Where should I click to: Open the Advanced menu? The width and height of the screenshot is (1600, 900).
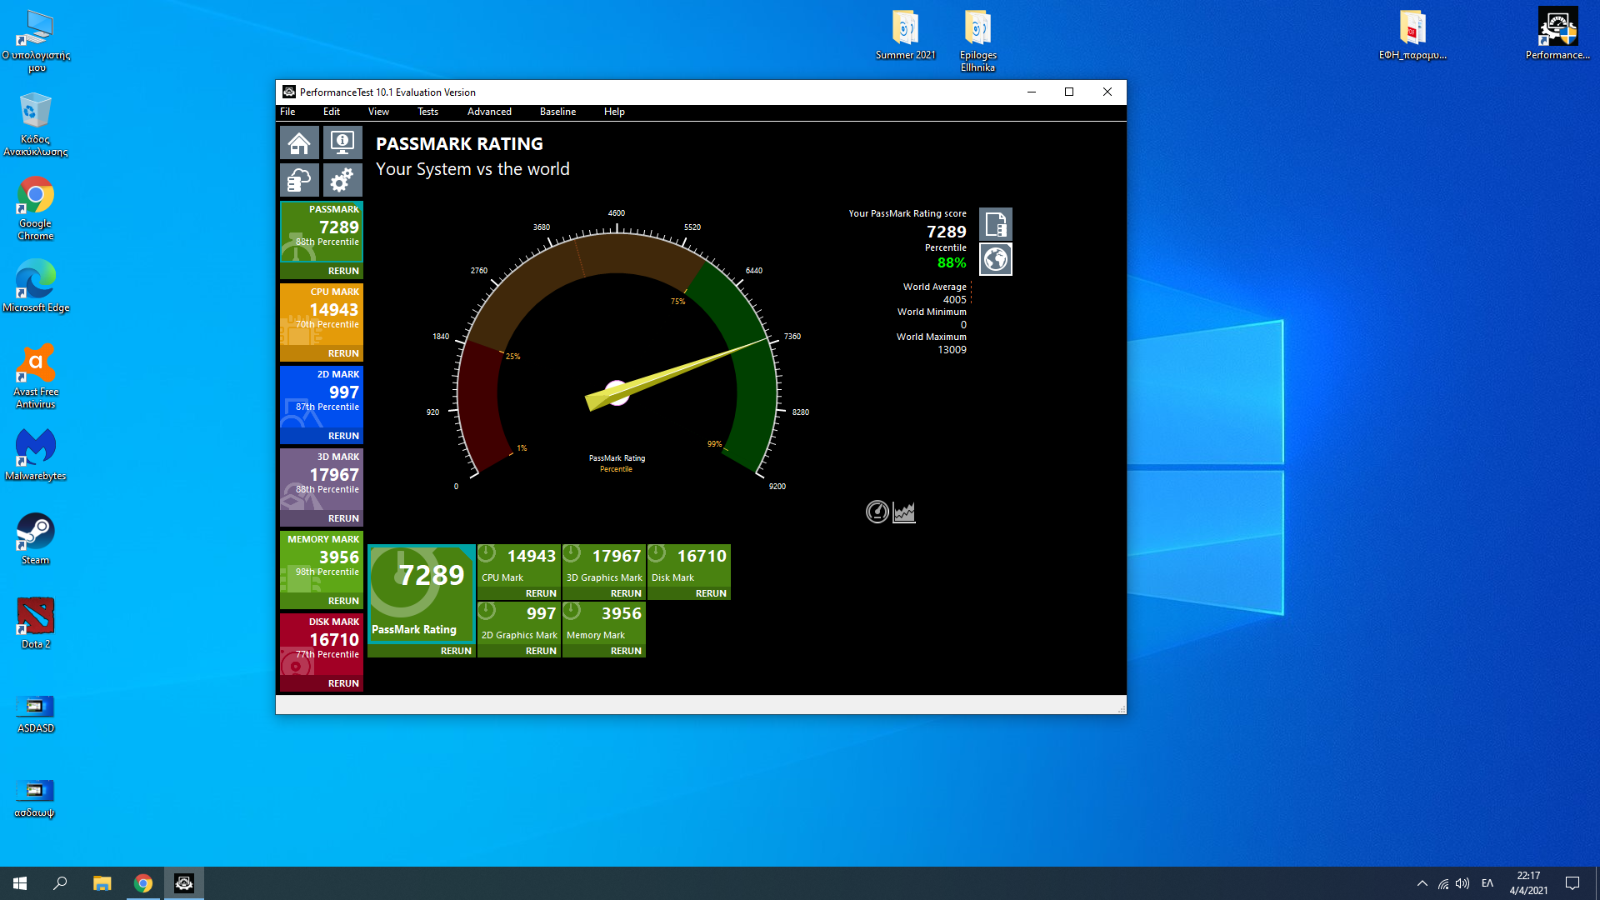[x=489, y=112]
